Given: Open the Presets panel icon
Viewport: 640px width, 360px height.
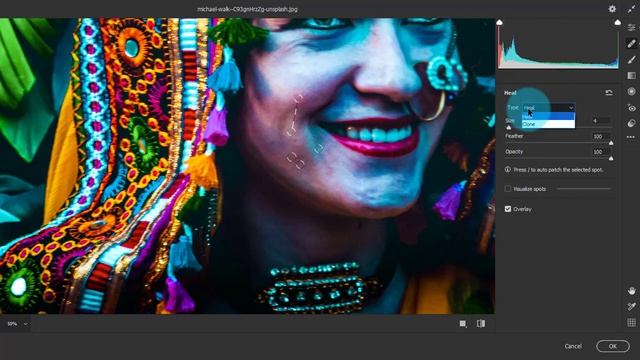Looking at the screenshot, I should coord(631,123).
